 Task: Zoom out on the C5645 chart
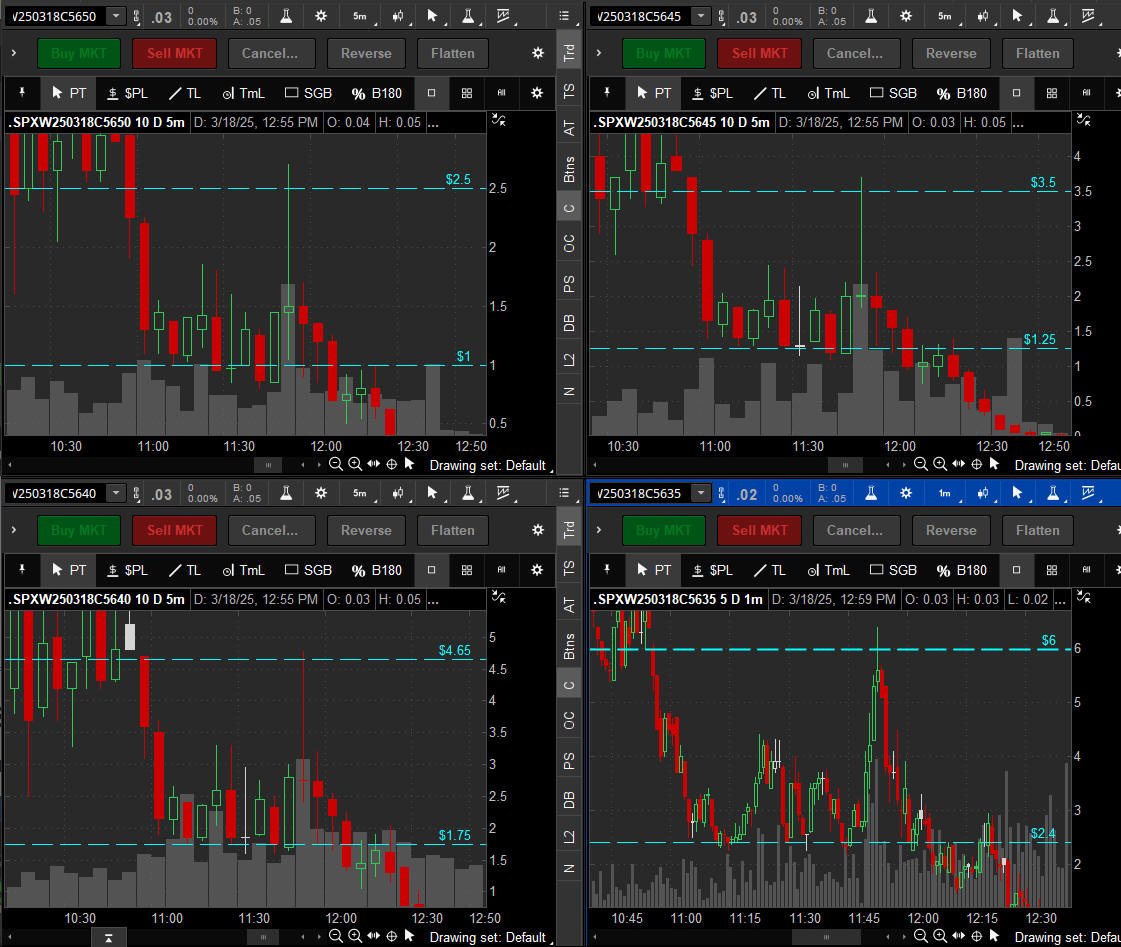tap(921, 464)
